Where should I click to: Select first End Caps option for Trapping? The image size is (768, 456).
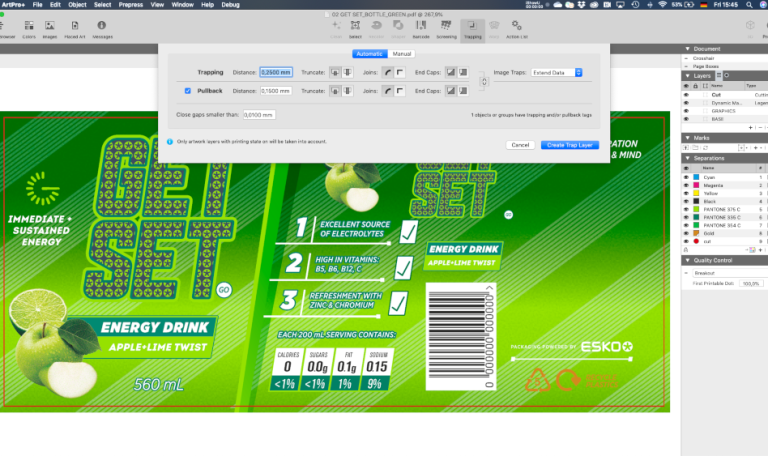451,72
